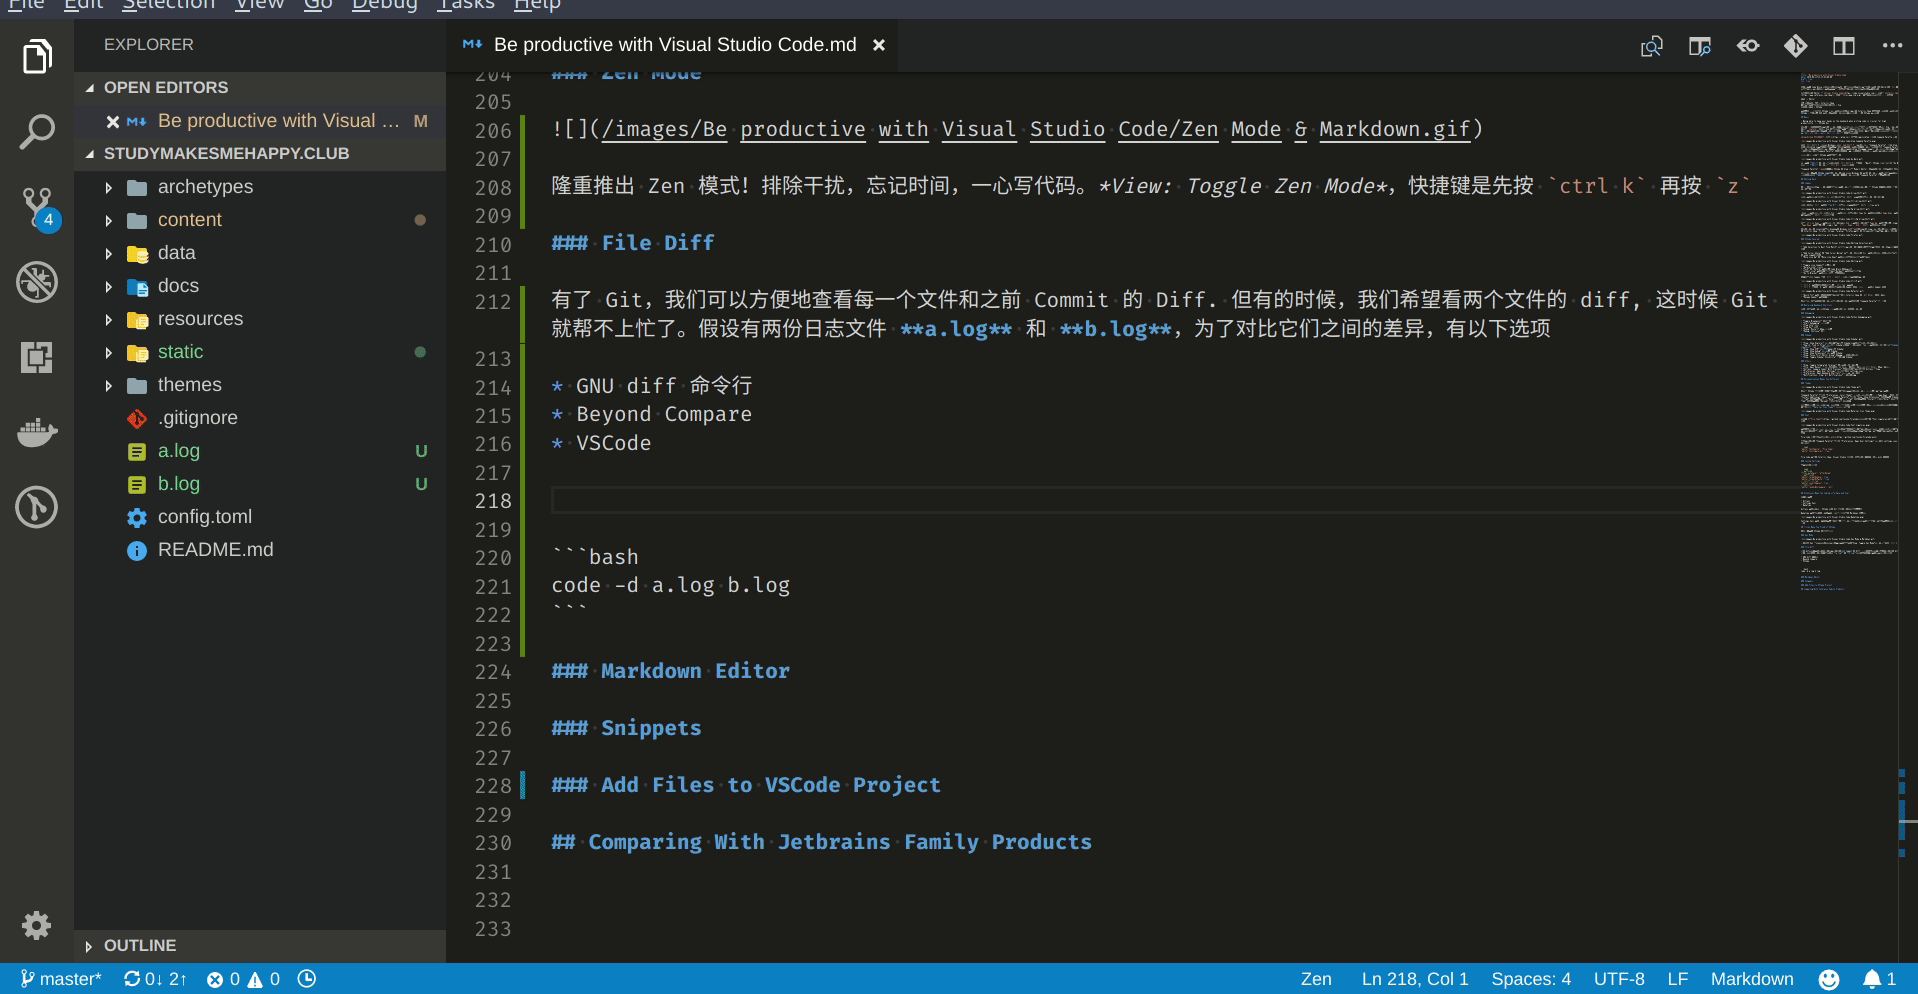Image resolution: width=1918 pixels, height=994 pixels.
Task: Open the Selection menu
Action: pyautogui.click(x=168, y=5)
